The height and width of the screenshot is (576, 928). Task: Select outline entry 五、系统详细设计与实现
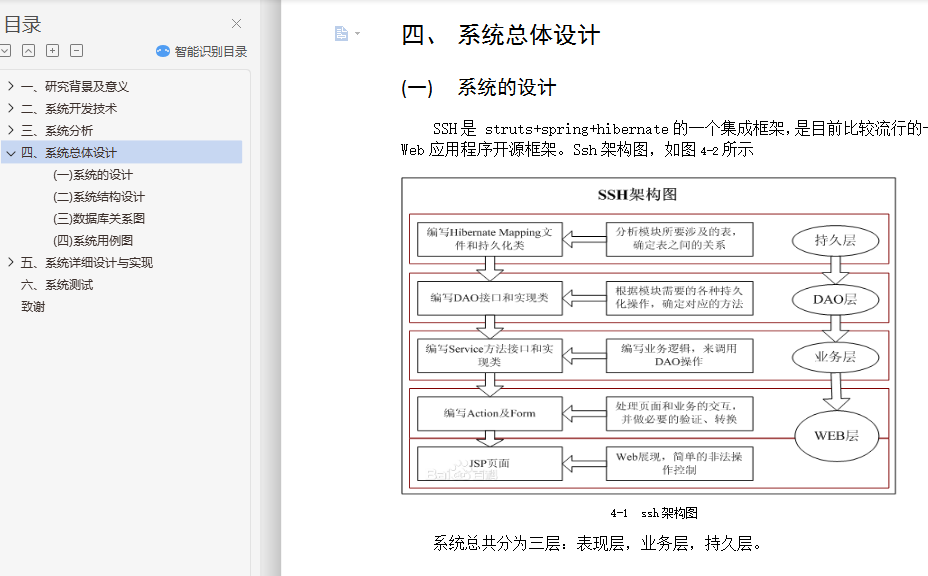coord(87,262)
